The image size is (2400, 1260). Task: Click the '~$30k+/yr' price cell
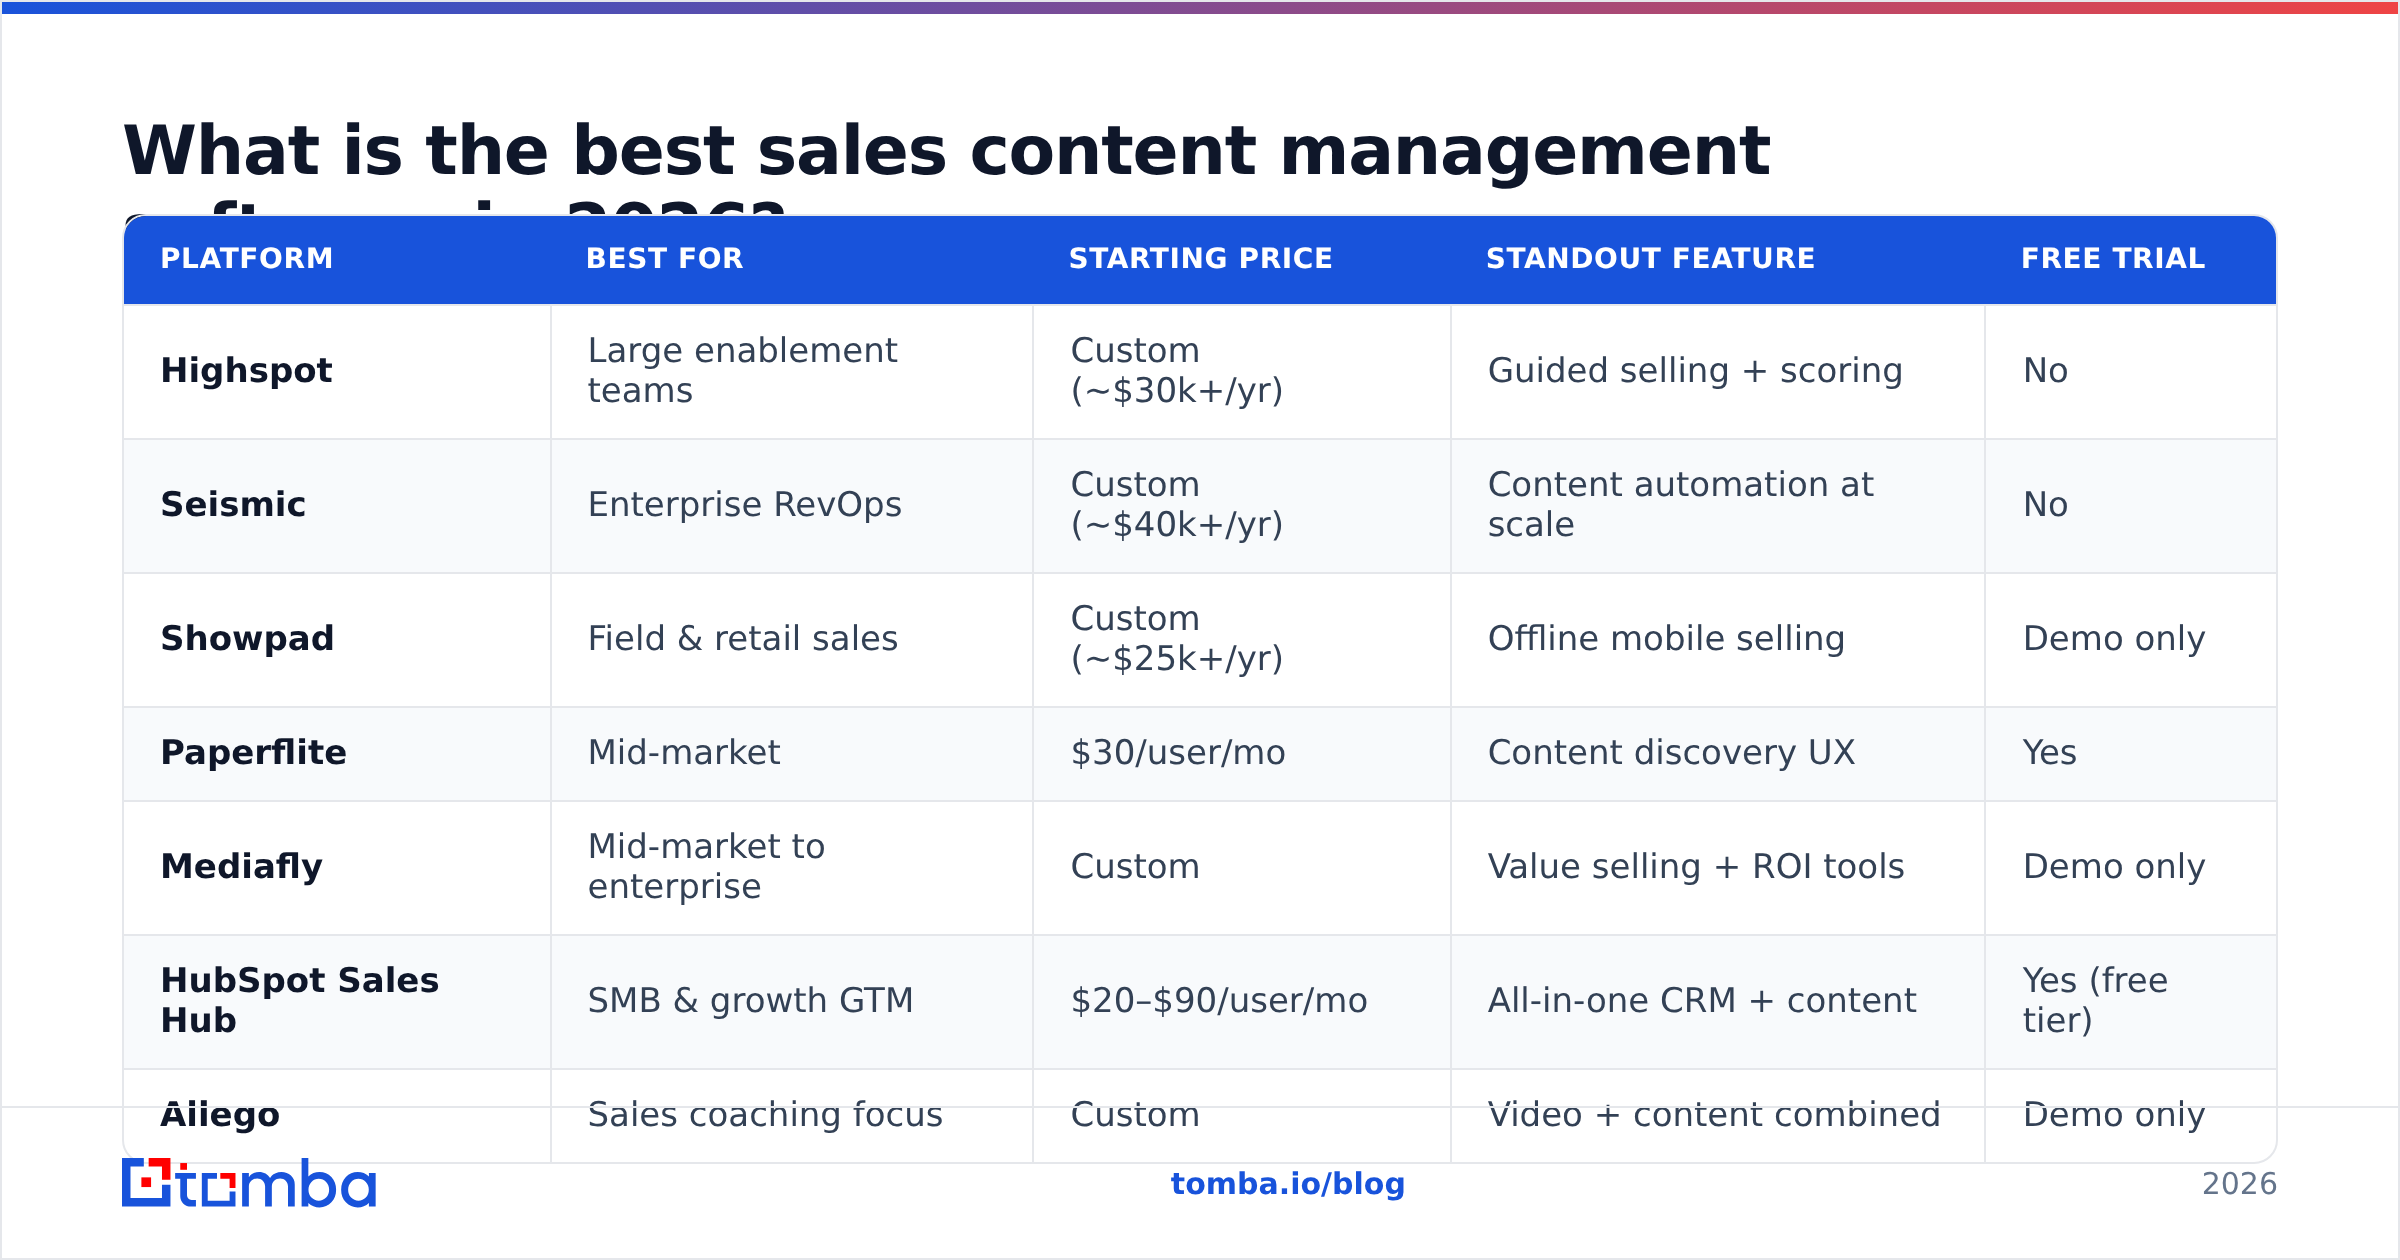click(x=1242, y=371)
